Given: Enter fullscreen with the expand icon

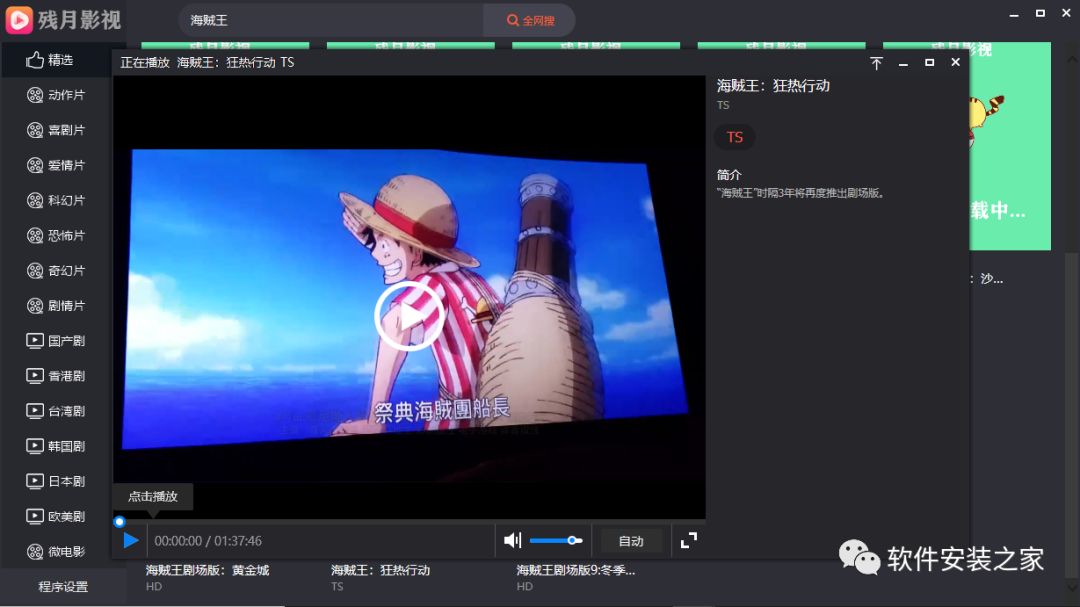Looking at the screenshot, I should click(x=689, y=541).
